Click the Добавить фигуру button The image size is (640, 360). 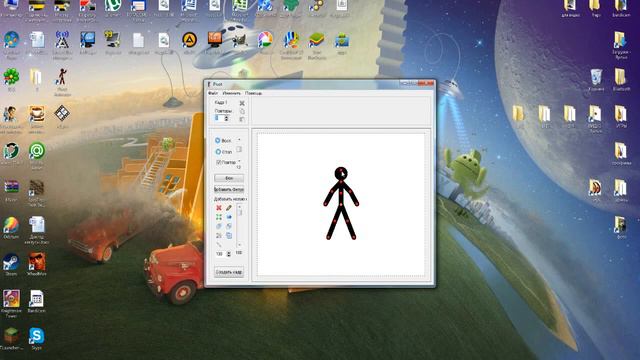point(229,190)
